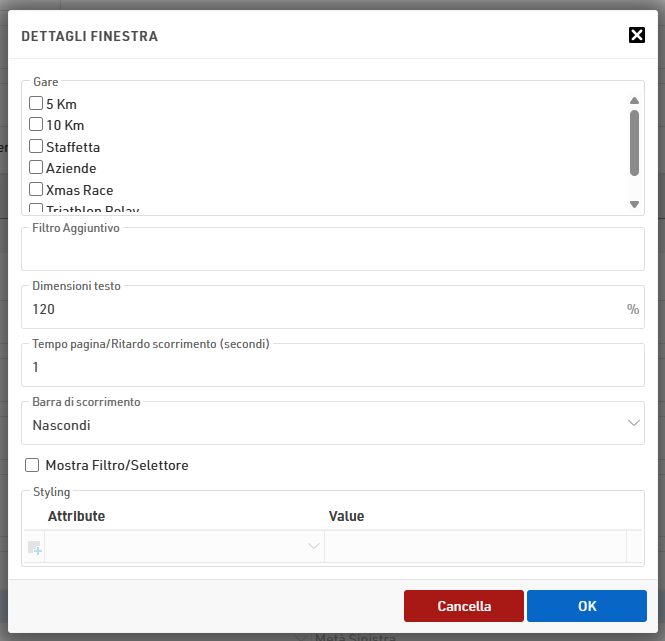The width and height of the screenshot is (665, 641).
Task: Check the 5 Km race checkbox
Action: [x=36, y=103]
